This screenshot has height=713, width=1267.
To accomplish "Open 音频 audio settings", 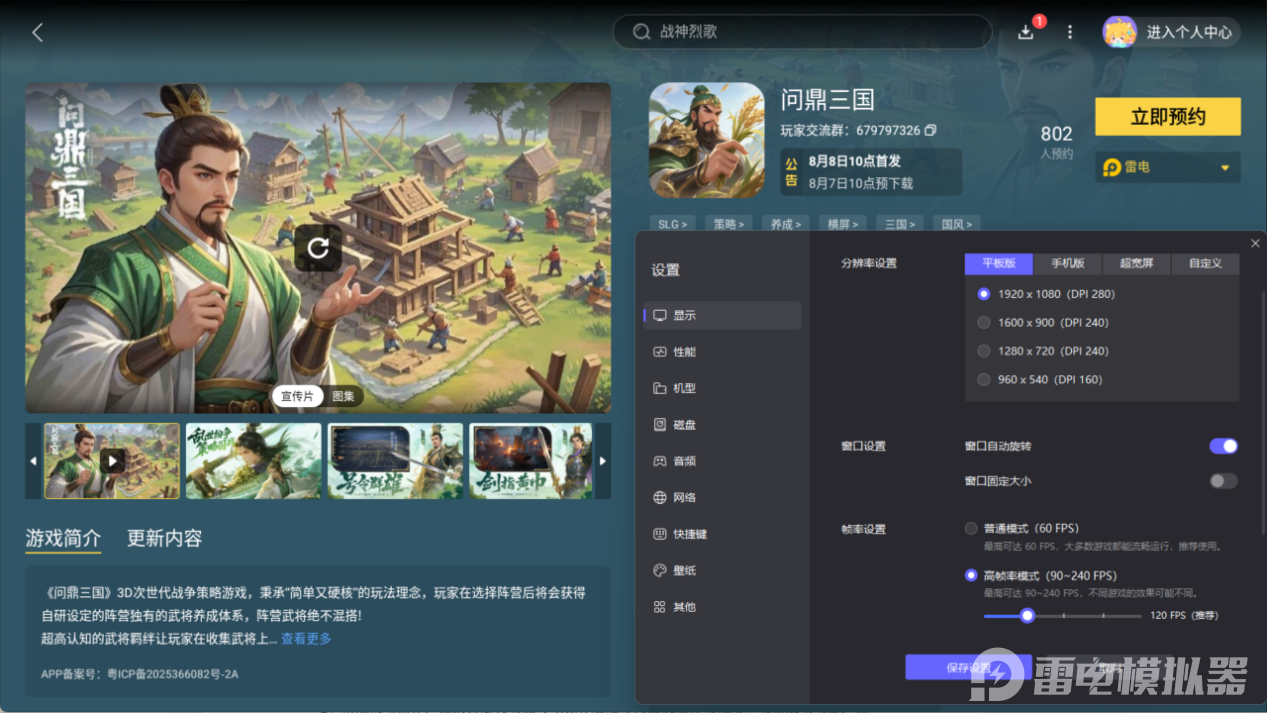I will coord(722,461).
